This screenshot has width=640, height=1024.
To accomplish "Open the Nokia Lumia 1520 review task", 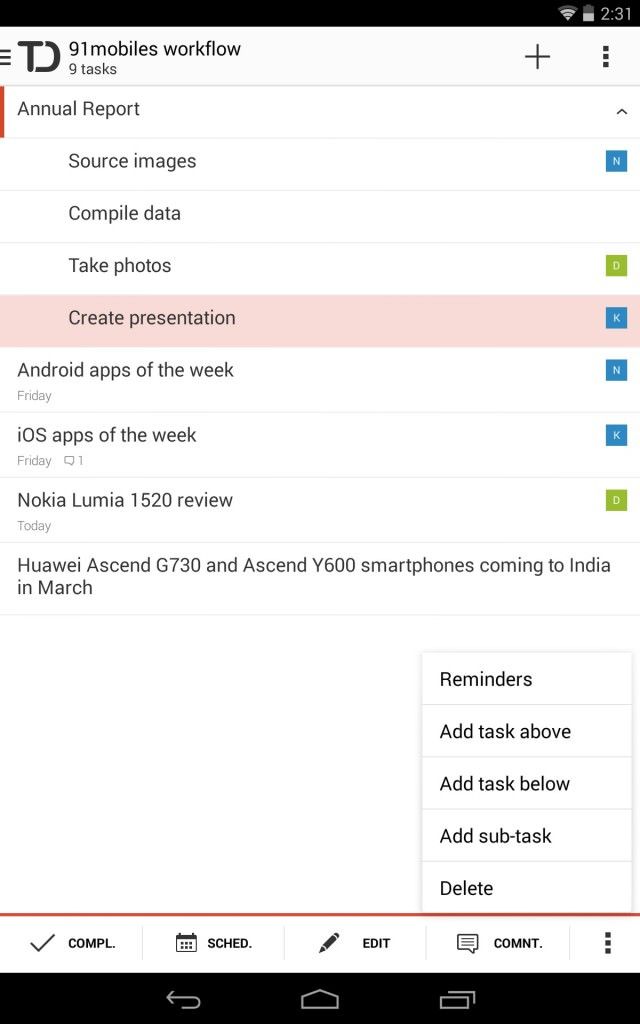I will [x=320, y=510].
